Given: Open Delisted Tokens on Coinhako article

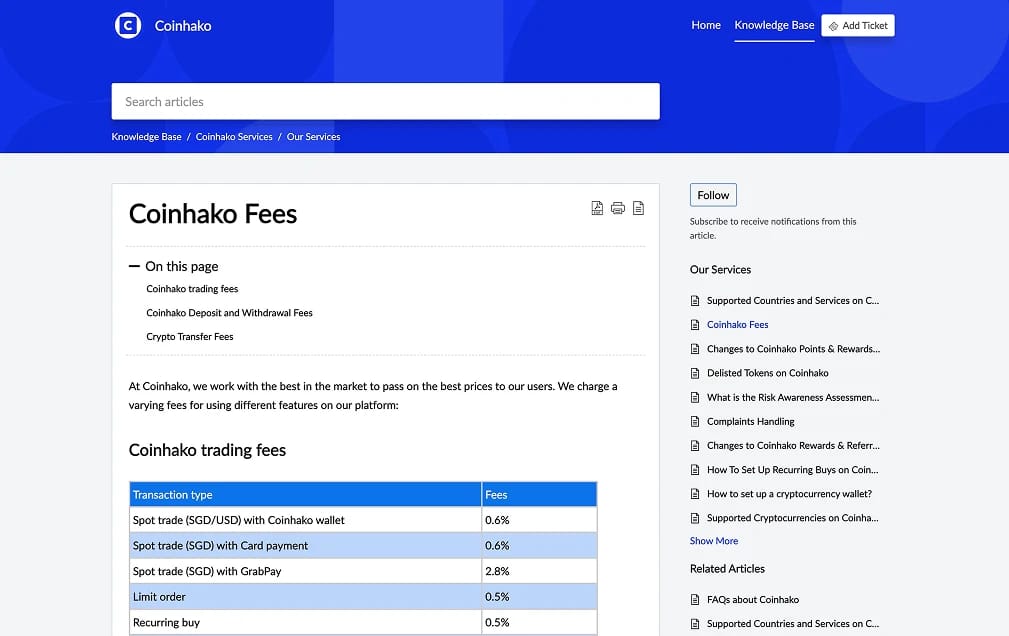Looking at the screenshot, I should click(767, 373).
